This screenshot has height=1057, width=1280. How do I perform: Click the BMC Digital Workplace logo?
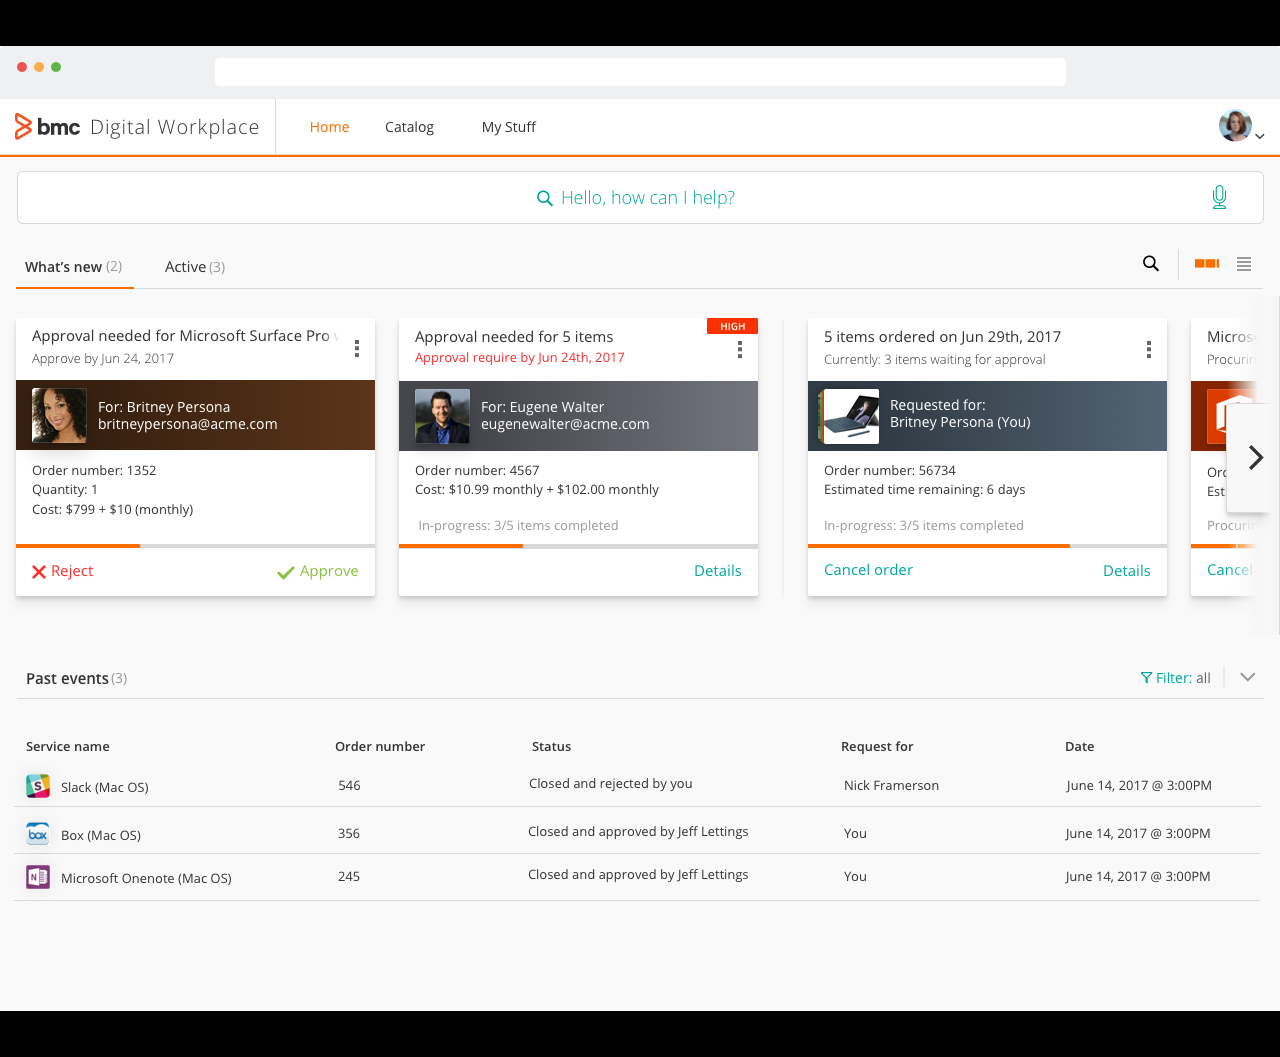(137, 127)
